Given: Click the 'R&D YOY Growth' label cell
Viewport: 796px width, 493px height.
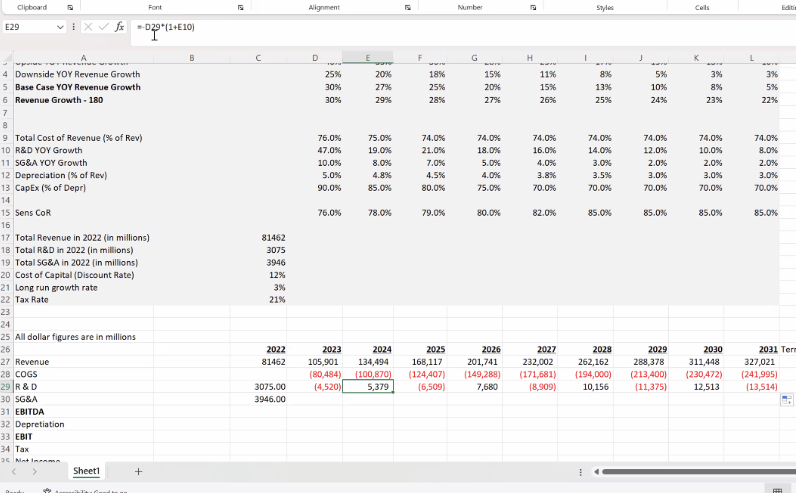Looking at the screenshot, I should pyautogui.click(x=49, y=150).
